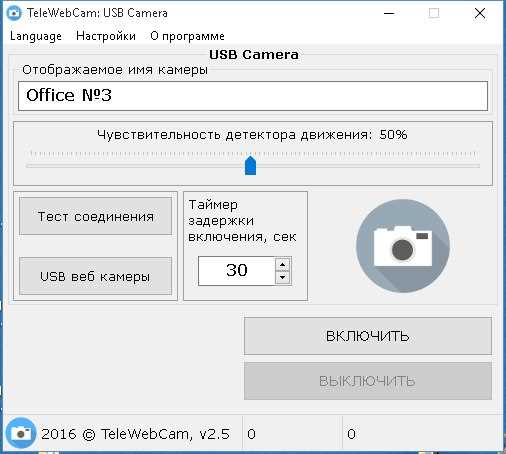Click the 2016 © TeleWebCam version text

[x=135, y=434]
